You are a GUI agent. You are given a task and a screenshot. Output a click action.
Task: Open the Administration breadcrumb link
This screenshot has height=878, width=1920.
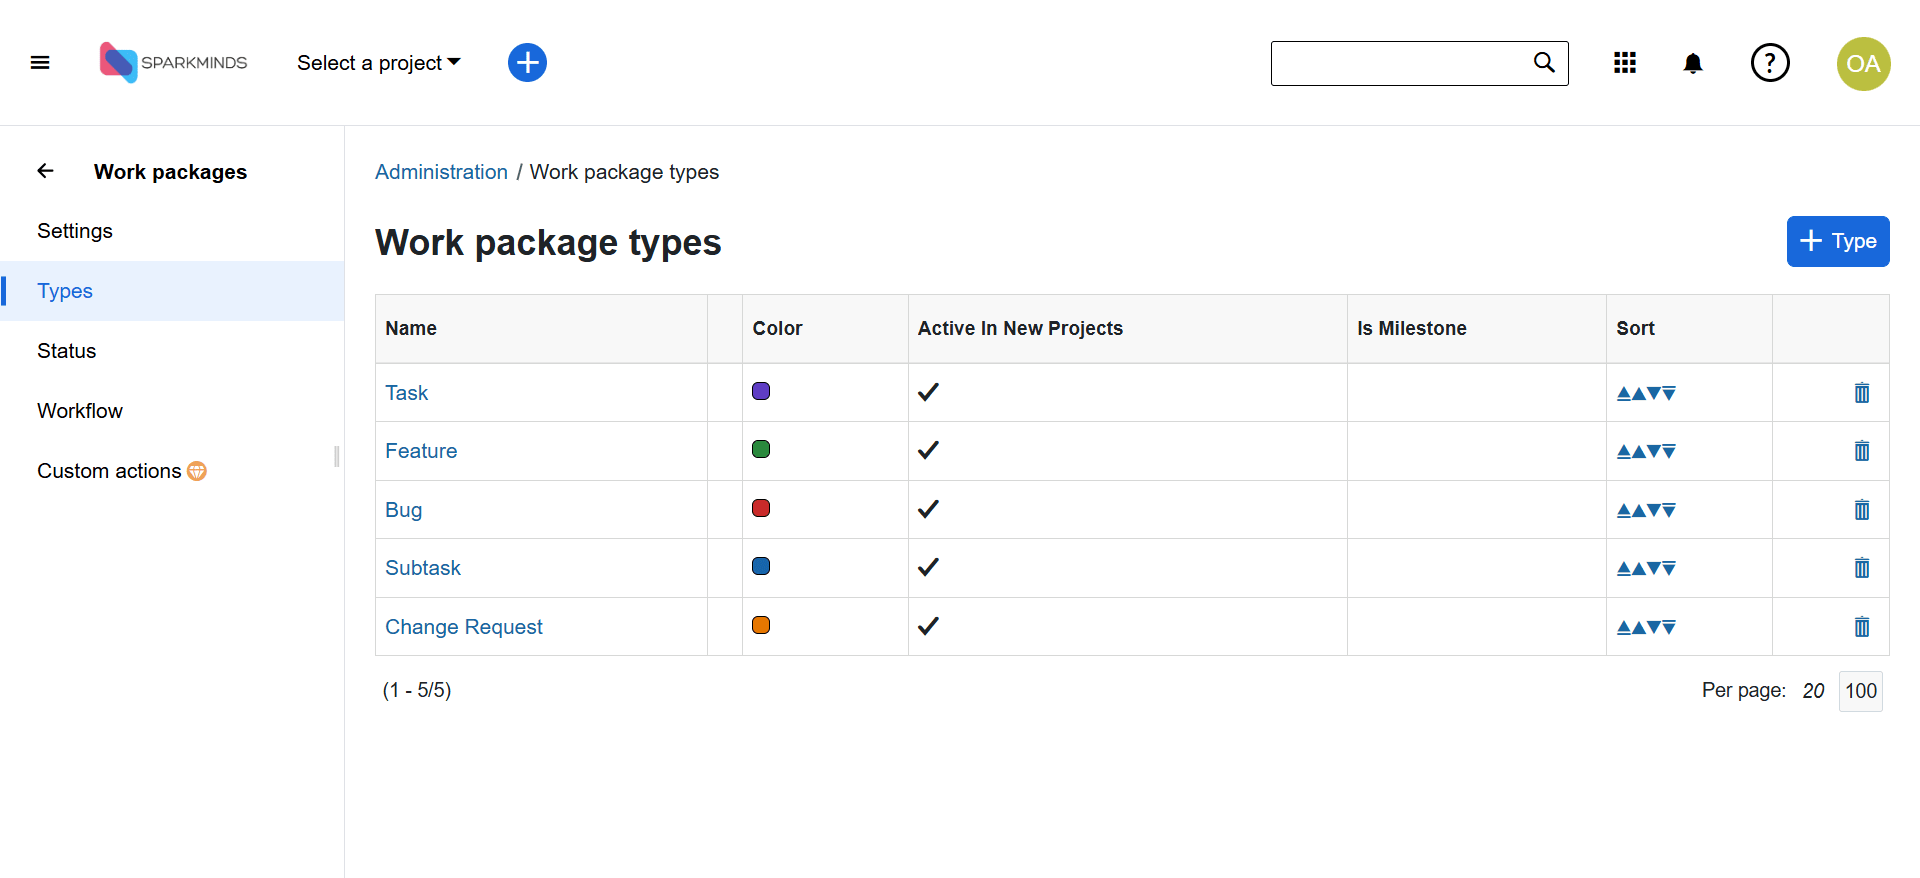(x=441, y=172)
